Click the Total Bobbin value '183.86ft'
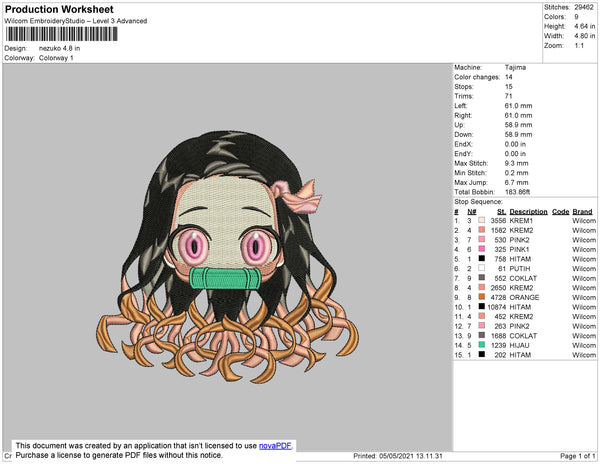Screen dimensions: 600x464 pos(517,192)
